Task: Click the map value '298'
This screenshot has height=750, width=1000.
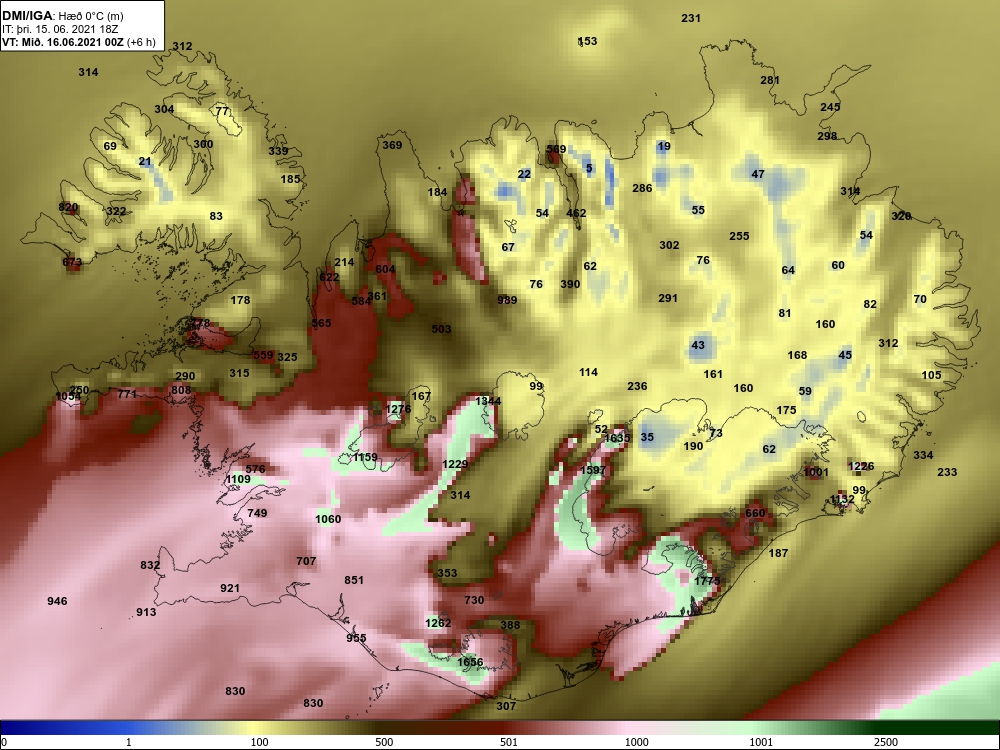Action: pos(827,136)
